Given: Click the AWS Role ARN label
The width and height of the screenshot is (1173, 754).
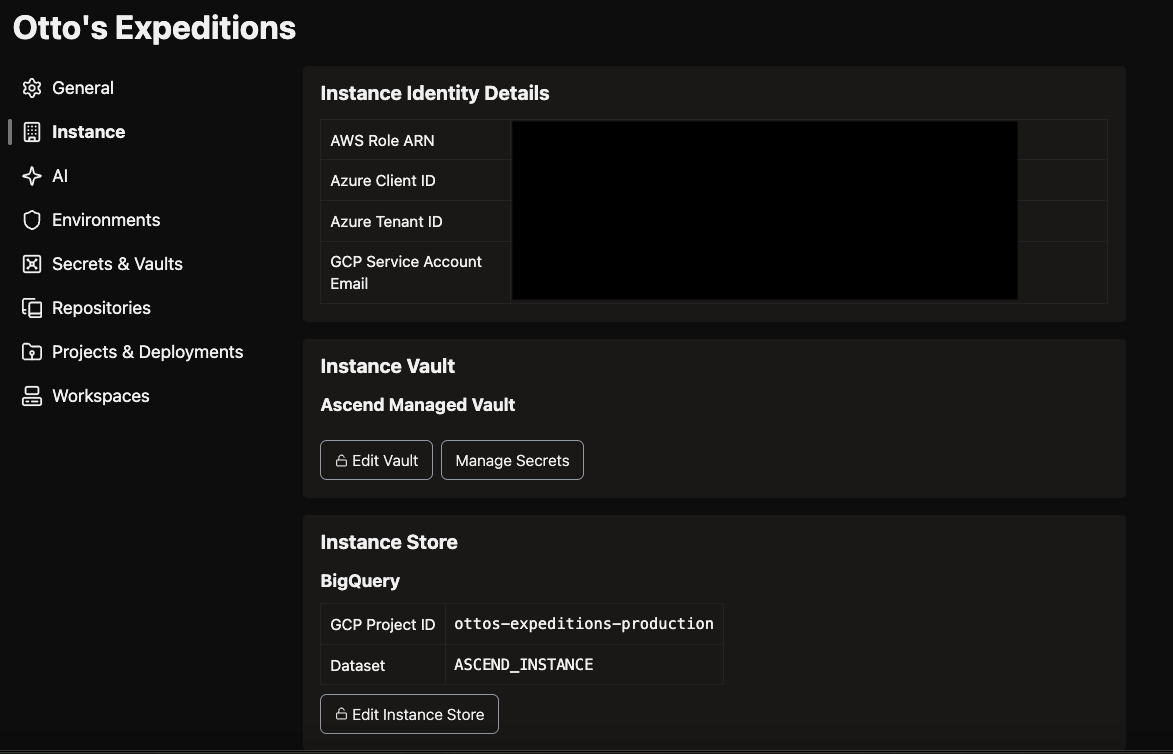Looking at the screenshot, I should [382, 141].
